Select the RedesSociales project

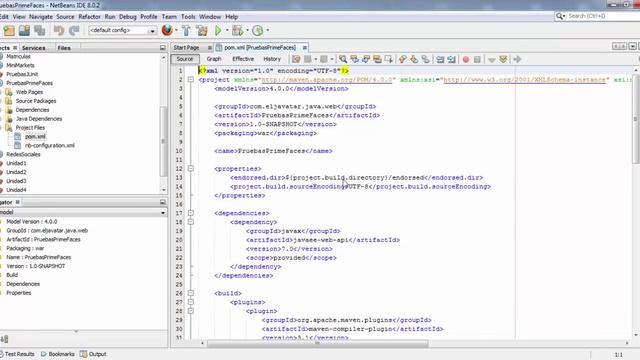23,154
